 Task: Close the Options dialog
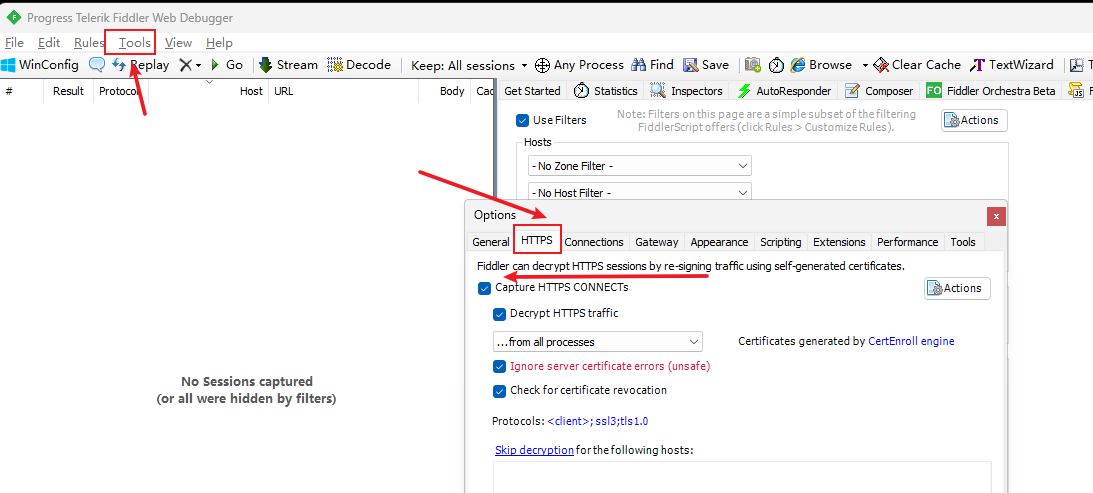(x=996, y=216)
